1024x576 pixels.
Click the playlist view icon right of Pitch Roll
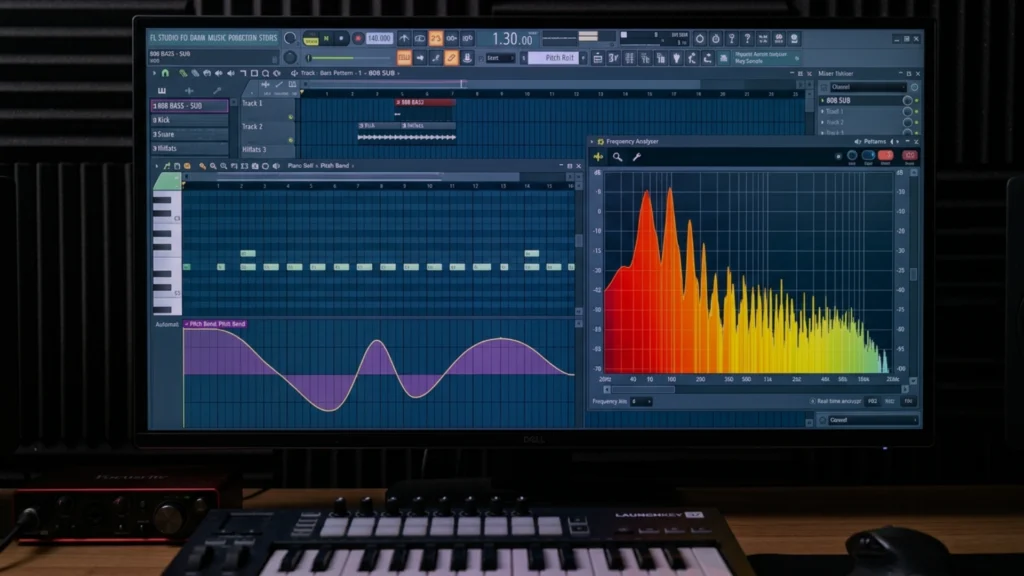pyautogui.click(x=598, y=59)
